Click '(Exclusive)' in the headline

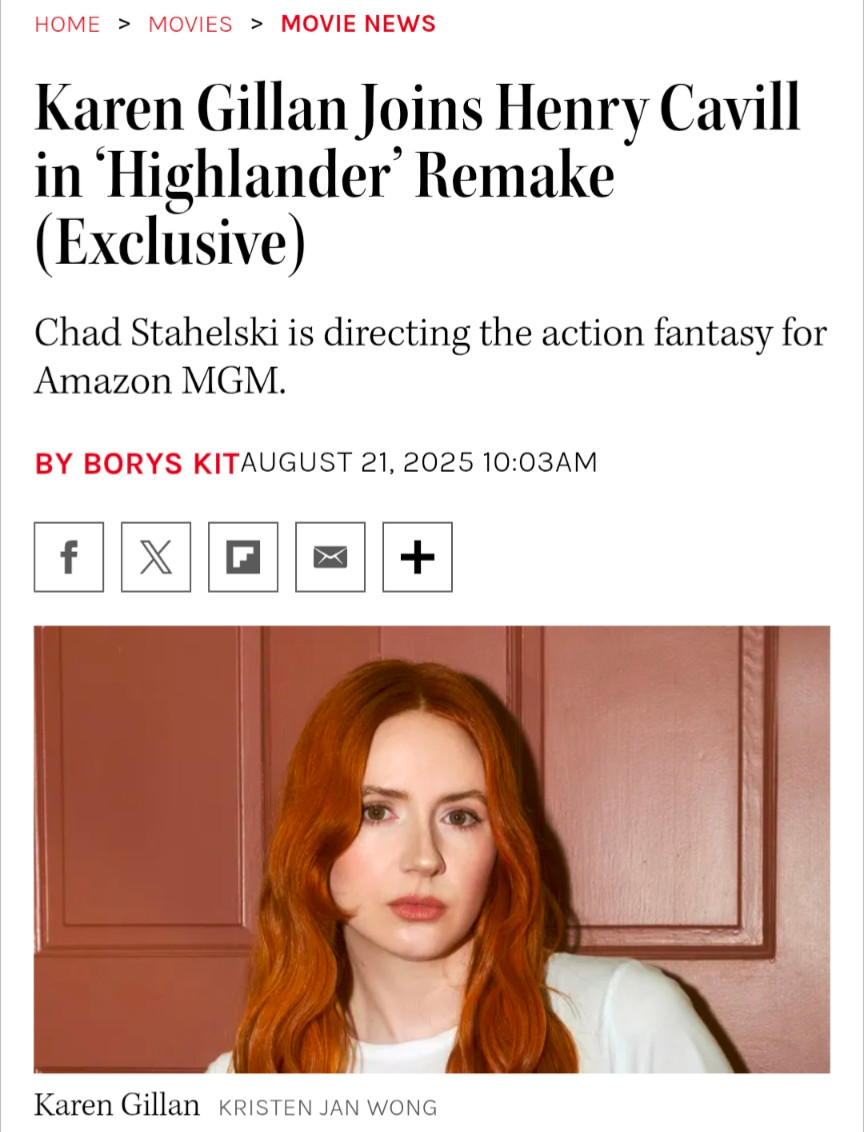pyautogui.click(x=170, y=243)
